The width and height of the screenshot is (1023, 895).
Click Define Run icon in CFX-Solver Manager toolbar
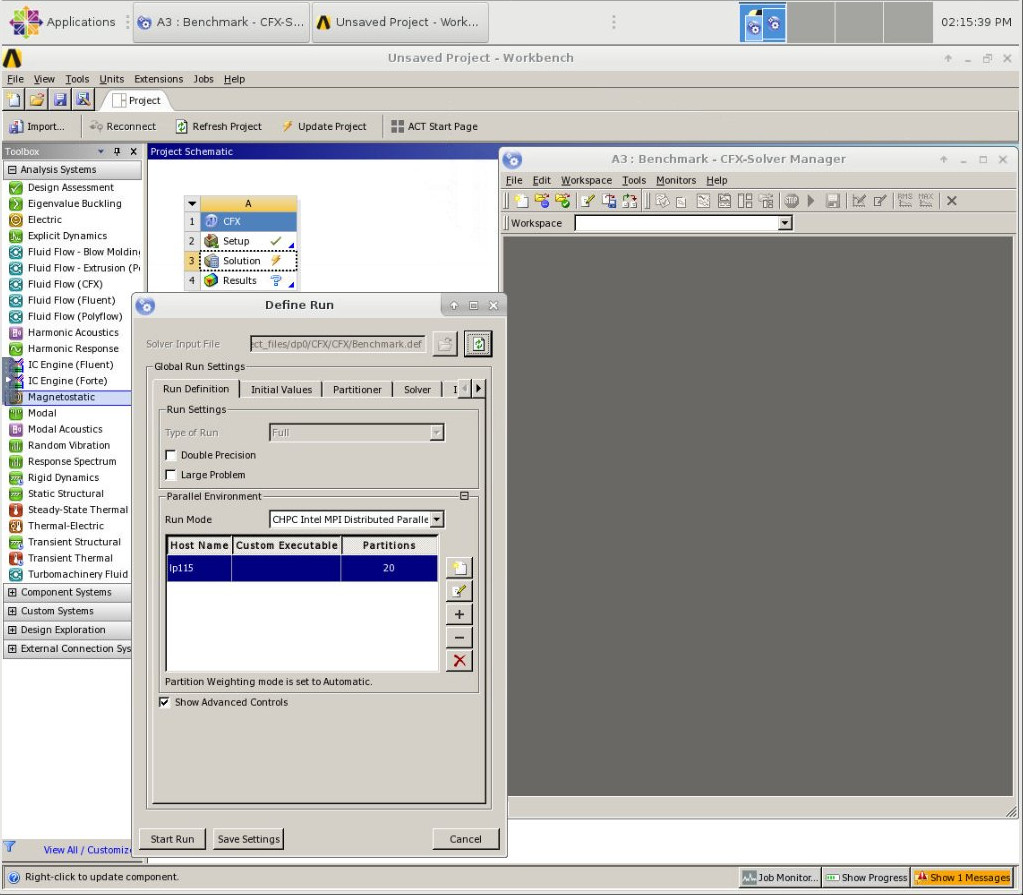pyautogui.click(x=521, y=201)
